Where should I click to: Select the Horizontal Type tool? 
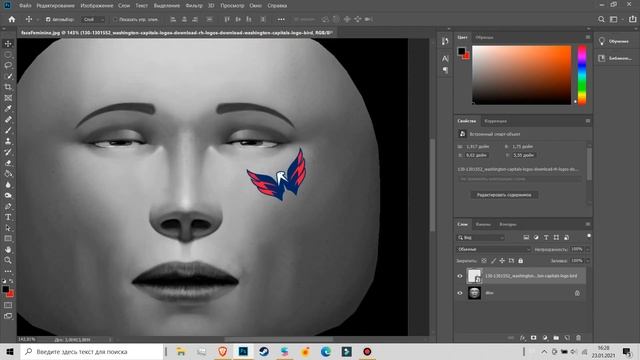point(8,217)
